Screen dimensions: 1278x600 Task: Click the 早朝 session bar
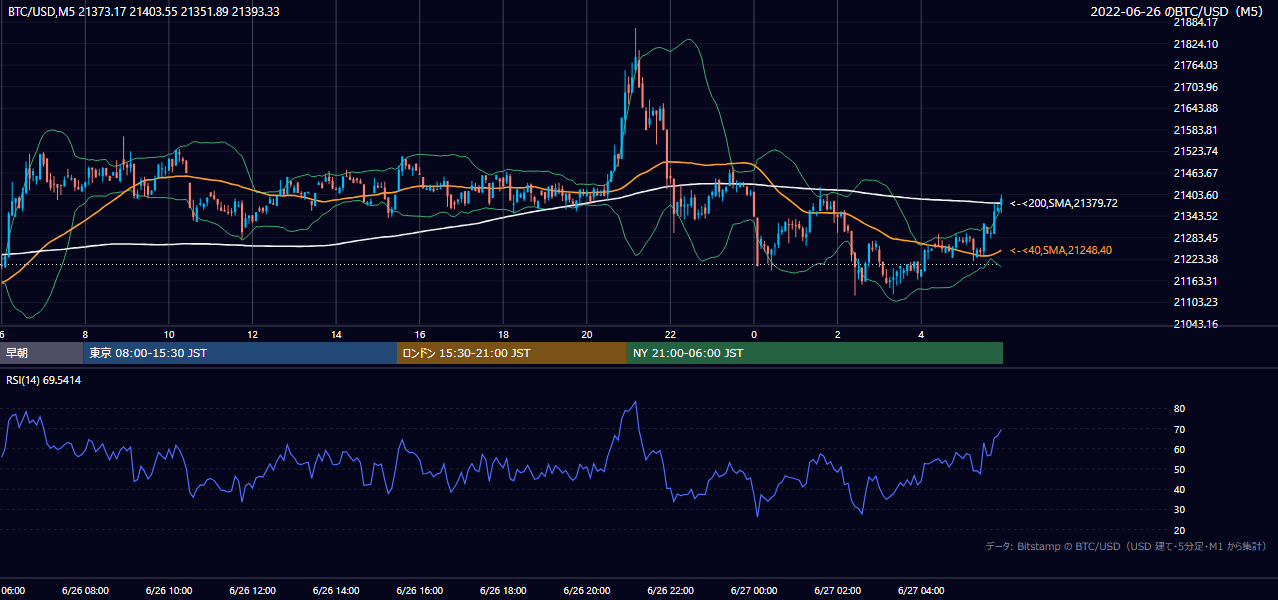point(42,353)
